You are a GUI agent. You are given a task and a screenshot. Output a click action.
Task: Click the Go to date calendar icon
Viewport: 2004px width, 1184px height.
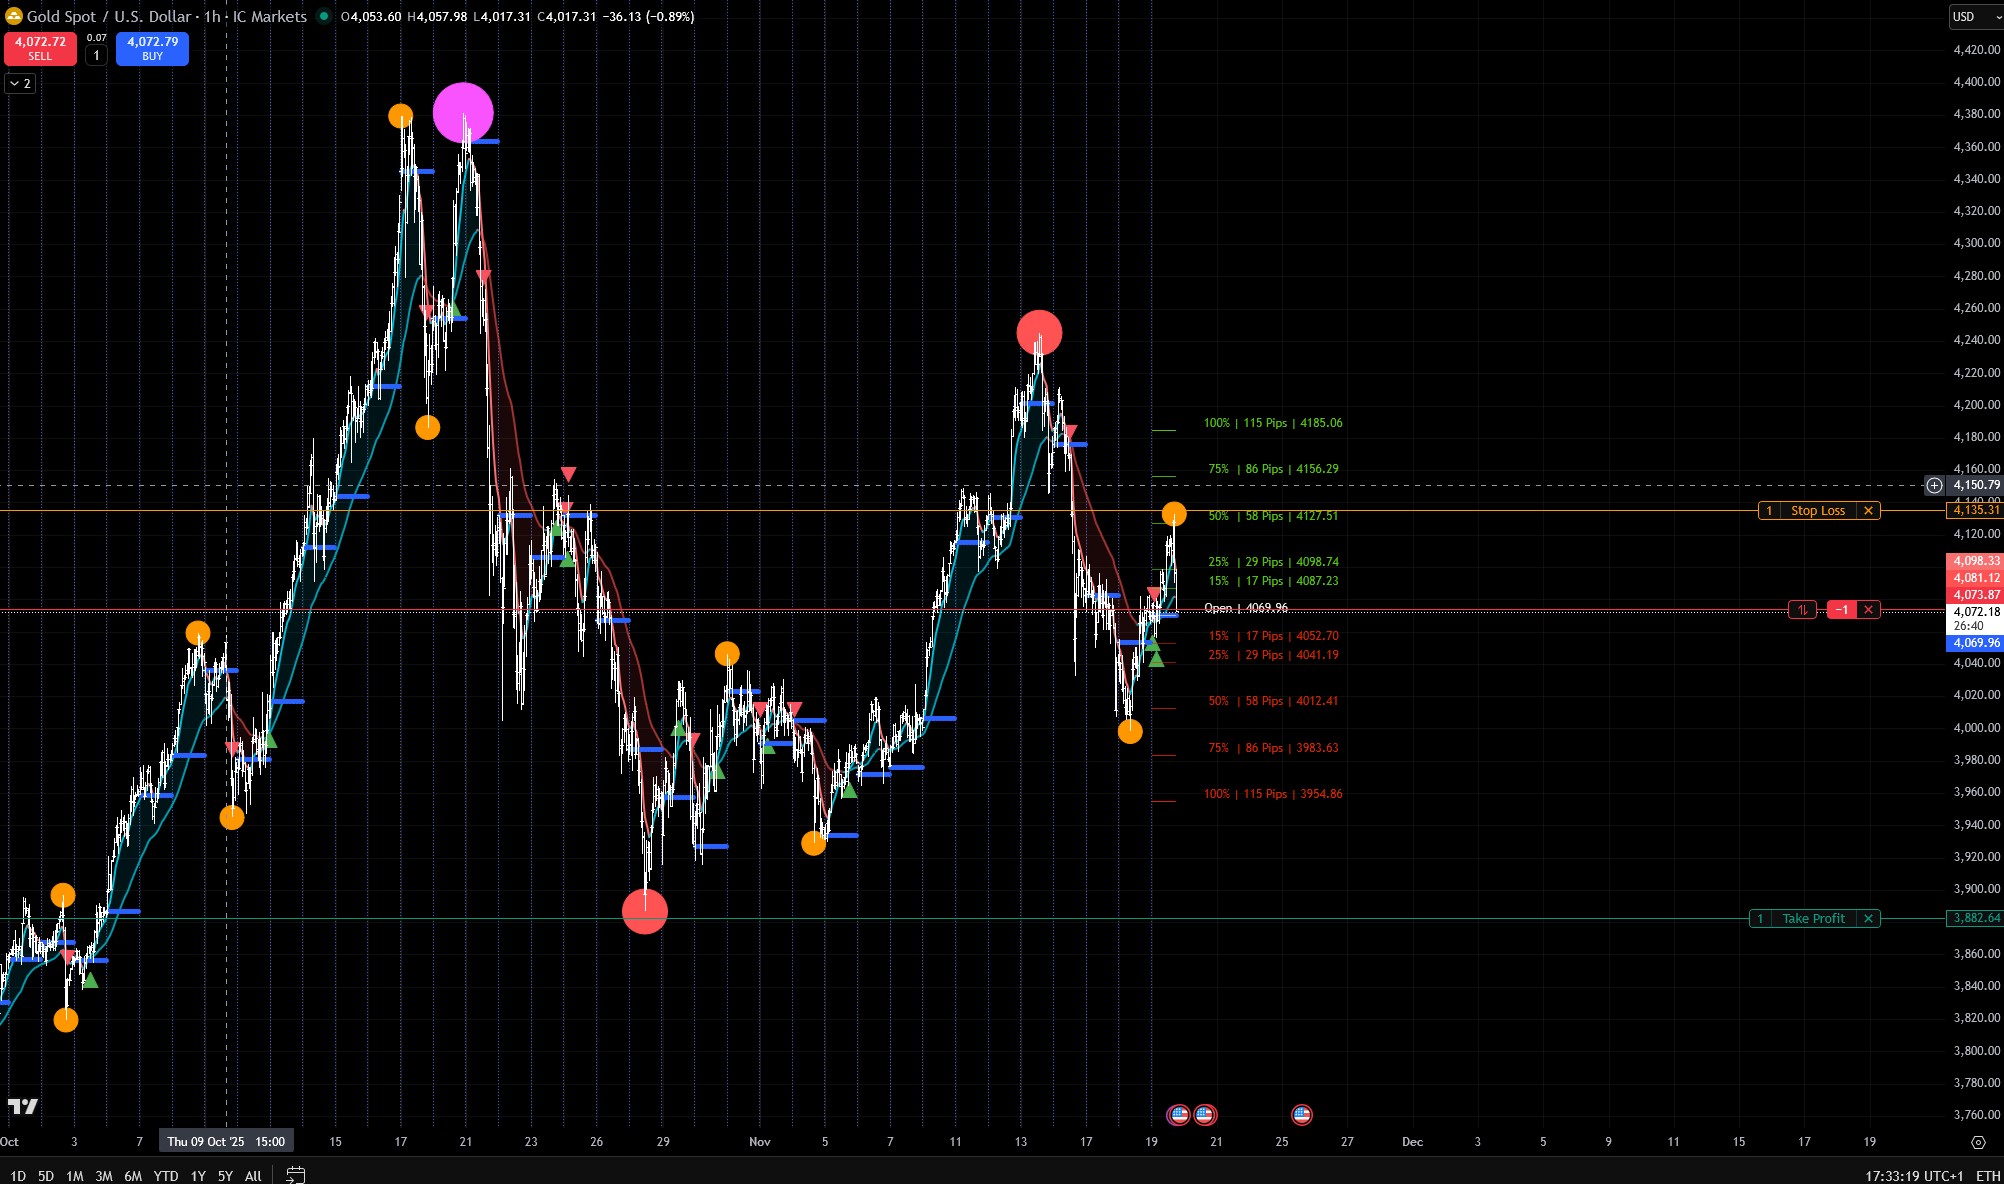tap(295, 1175)
